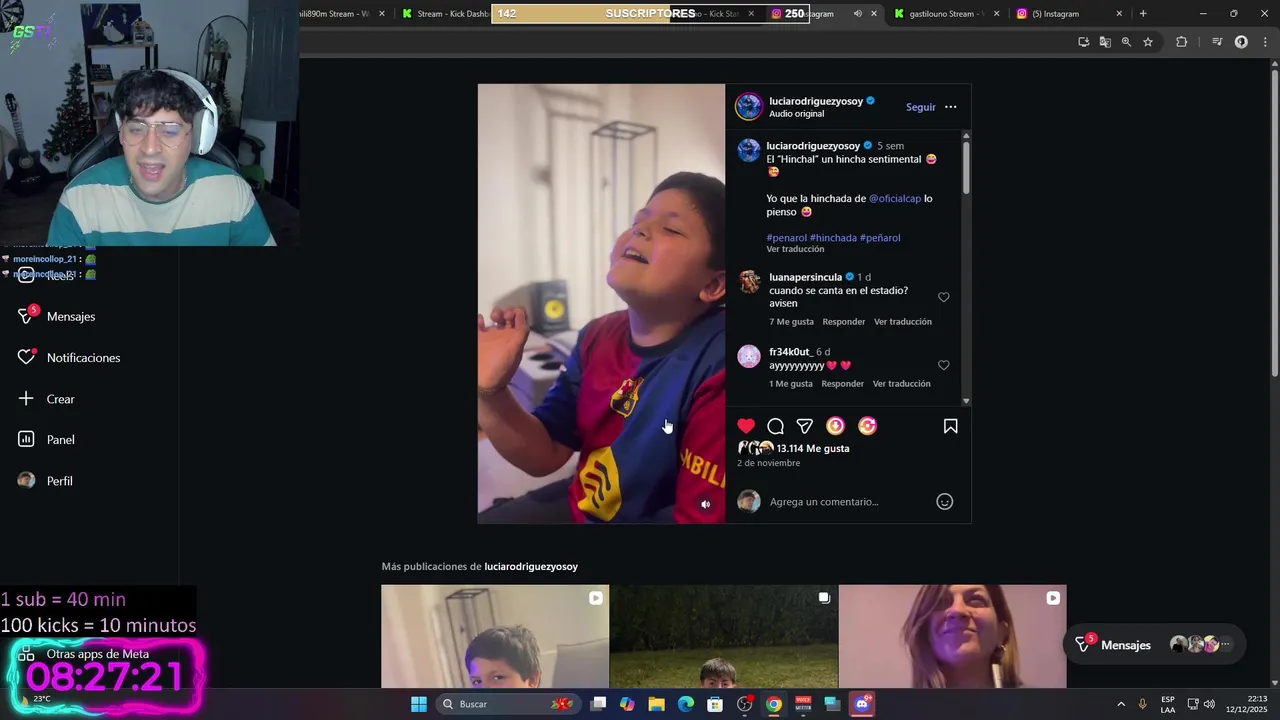This screenshot has height=720, width=1280.
Task: Click the taskbar Buscar search box
Action: click(508, 704)
